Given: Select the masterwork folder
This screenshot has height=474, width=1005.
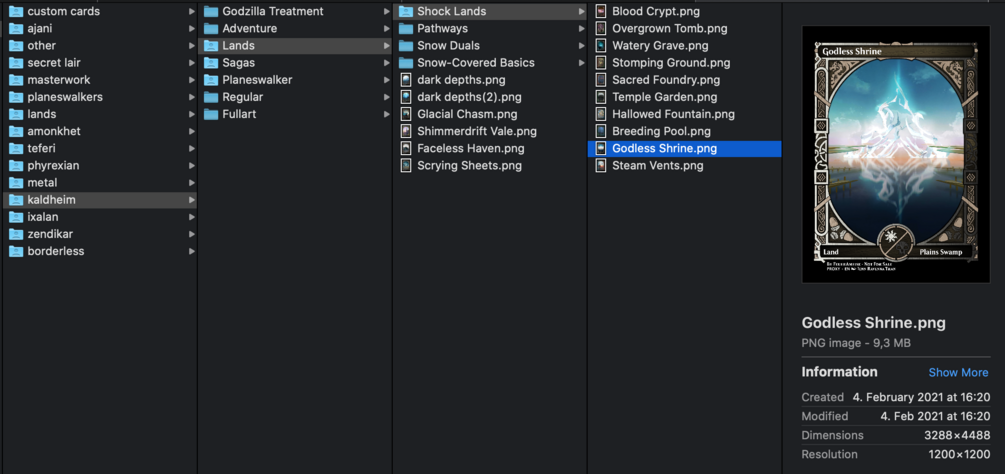Looking at the screenshot, I should point(58,80).
